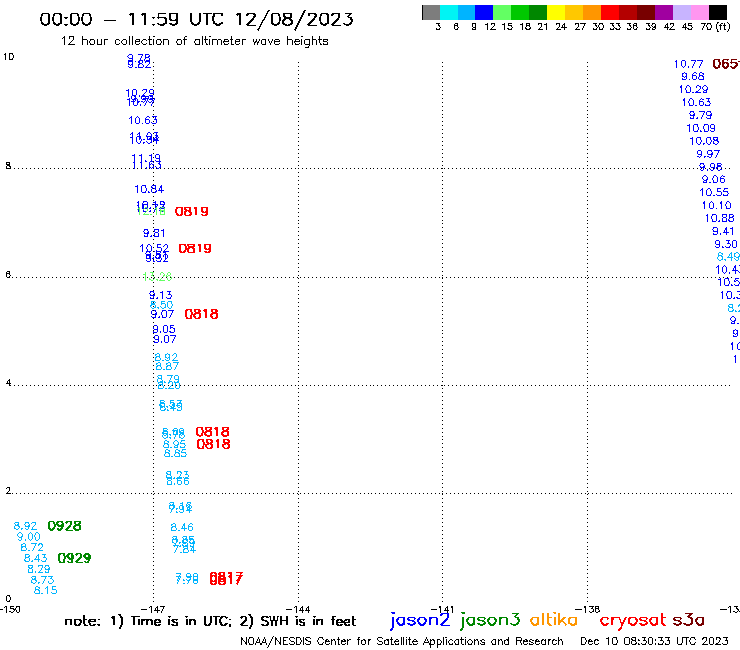The width and height of the screenshot is (740, 650).
Task: Select the '7.98' wave height value
Action: coord(187,579)
